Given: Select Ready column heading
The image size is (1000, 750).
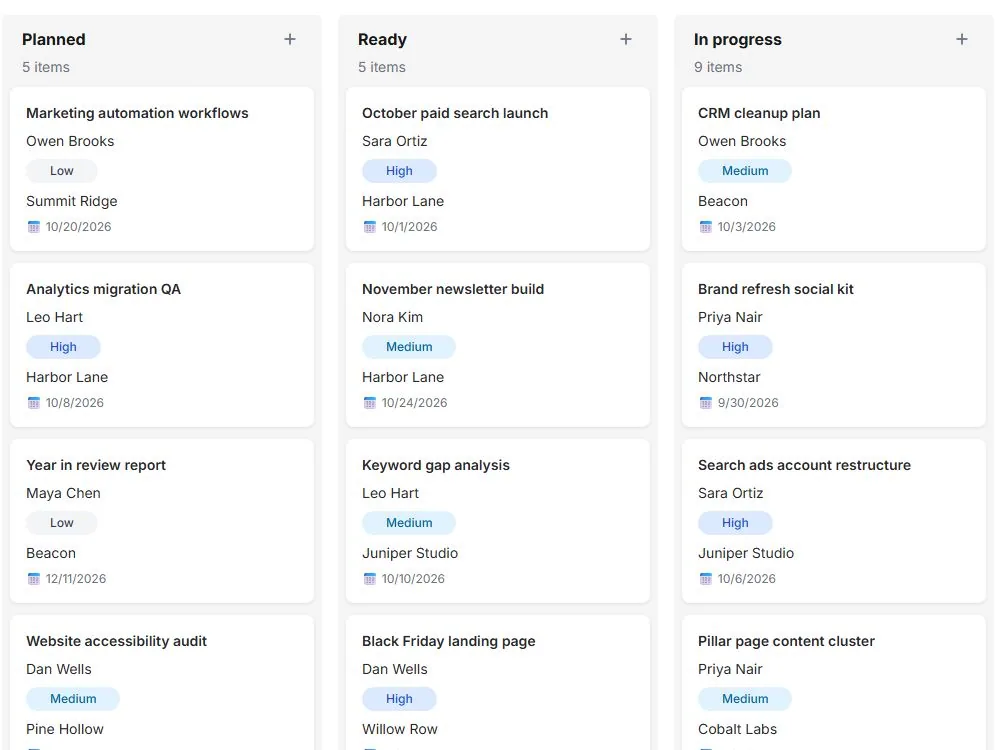Looking at the screenshot, I should click(382, 40).
